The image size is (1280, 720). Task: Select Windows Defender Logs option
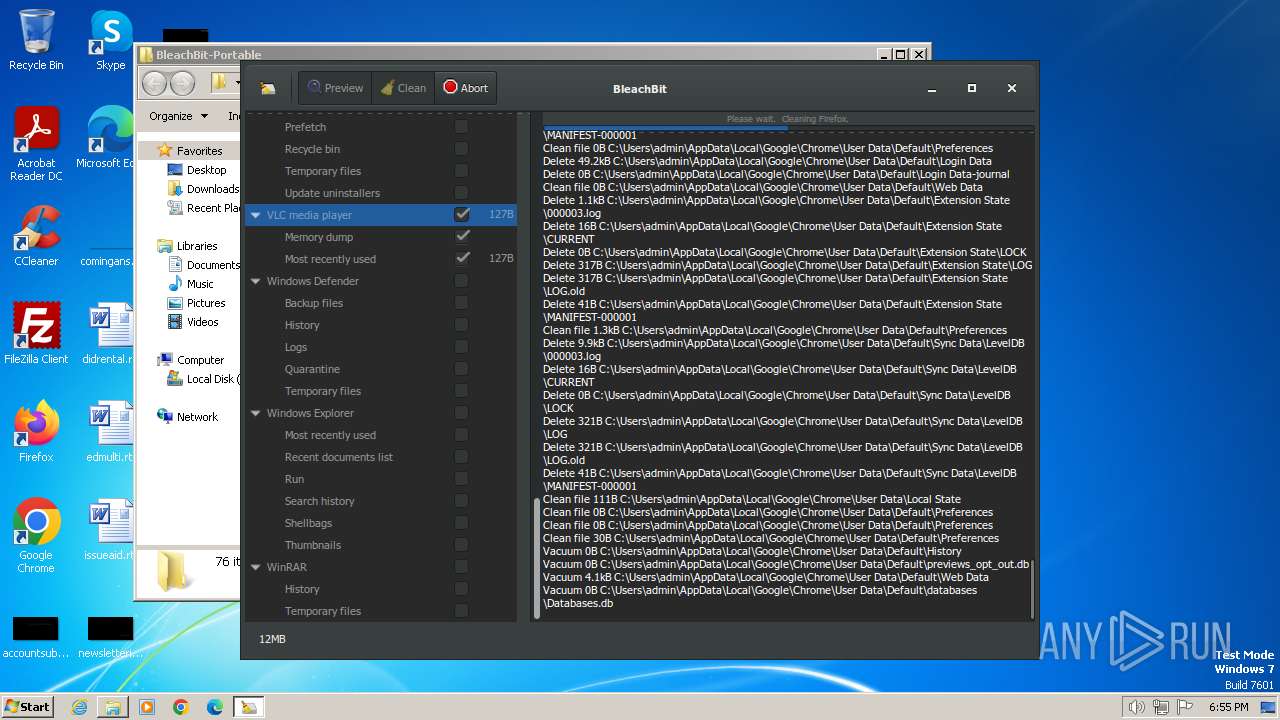pyautogui.click(x=295, y=347)
